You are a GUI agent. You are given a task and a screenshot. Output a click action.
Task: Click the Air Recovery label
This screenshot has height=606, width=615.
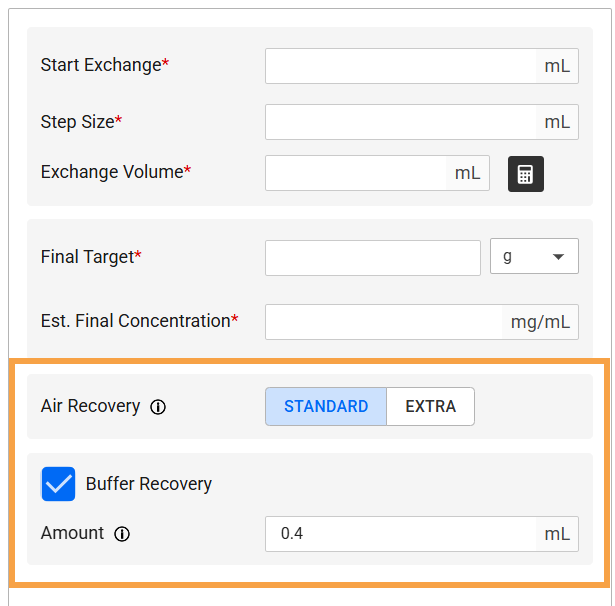[x=90, y=406]
